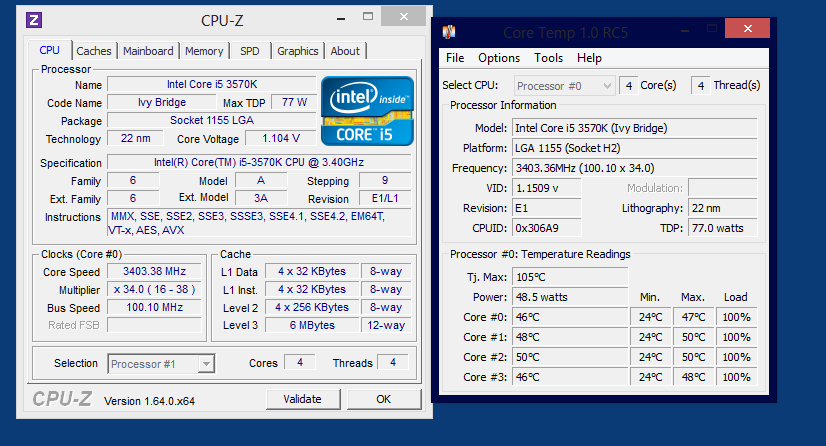Click the TDP value 77.0 watts
The image size is (826, 446).
723,228
